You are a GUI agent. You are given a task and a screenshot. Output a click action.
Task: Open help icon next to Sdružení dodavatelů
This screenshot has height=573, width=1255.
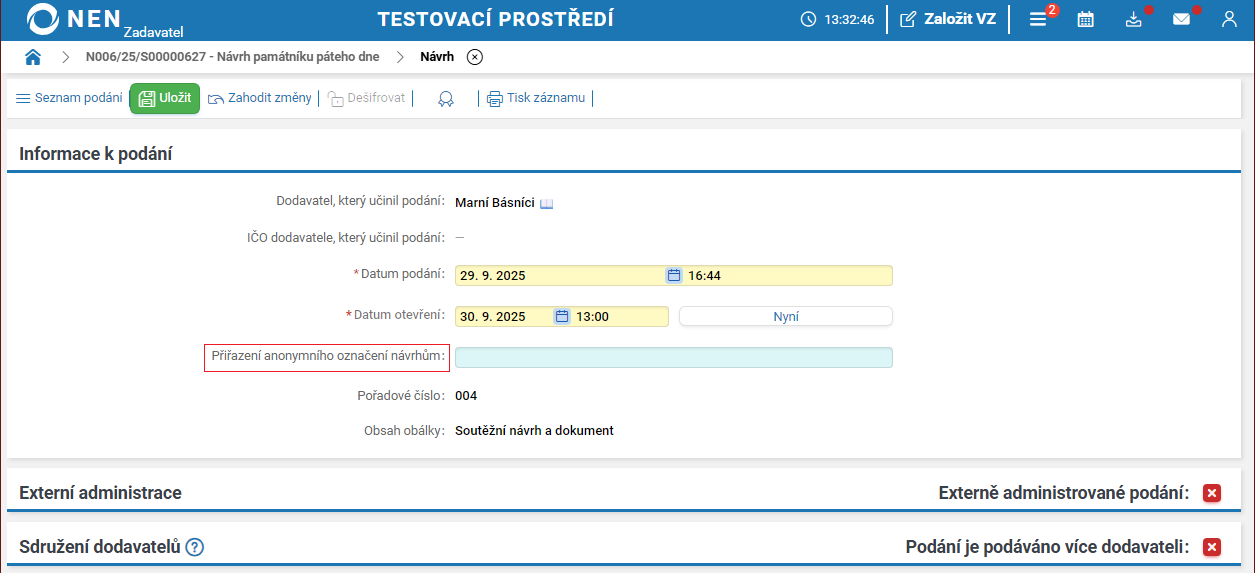pos(195,547)
